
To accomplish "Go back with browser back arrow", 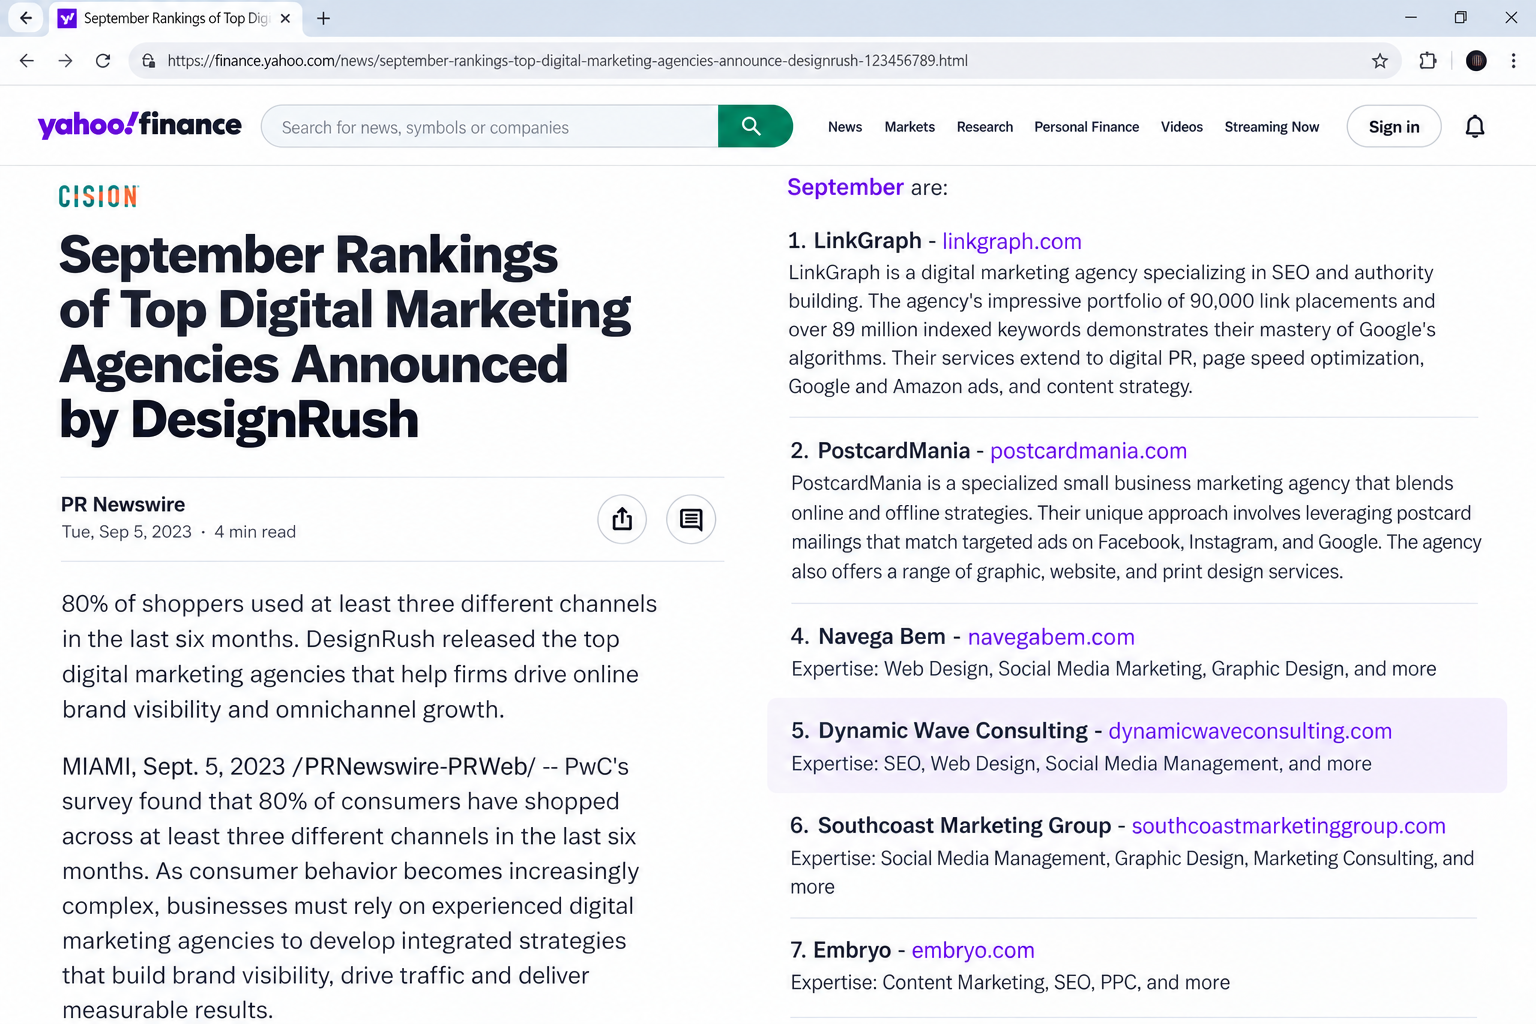I will click(27, 61).
